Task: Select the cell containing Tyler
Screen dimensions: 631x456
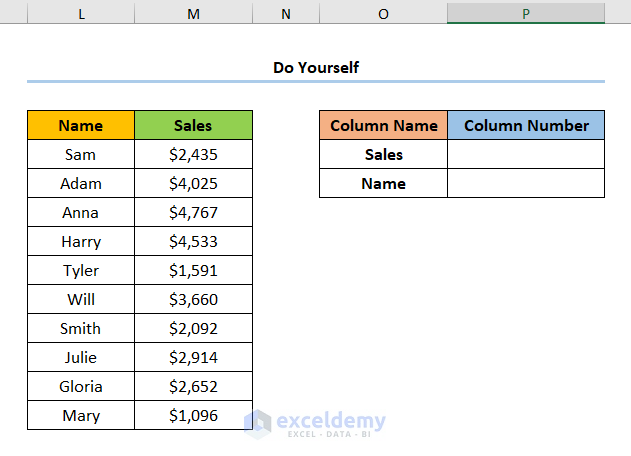Action: pos(80,270)
